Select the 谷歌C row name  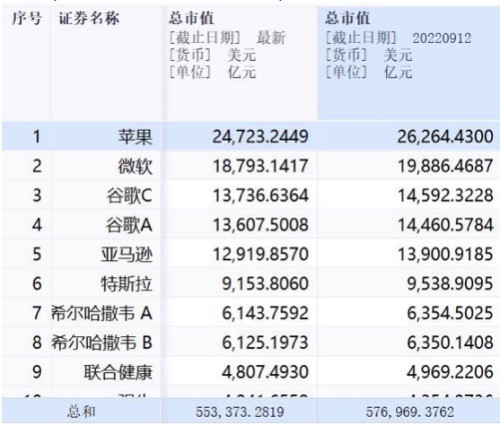[x=129, y=195]
